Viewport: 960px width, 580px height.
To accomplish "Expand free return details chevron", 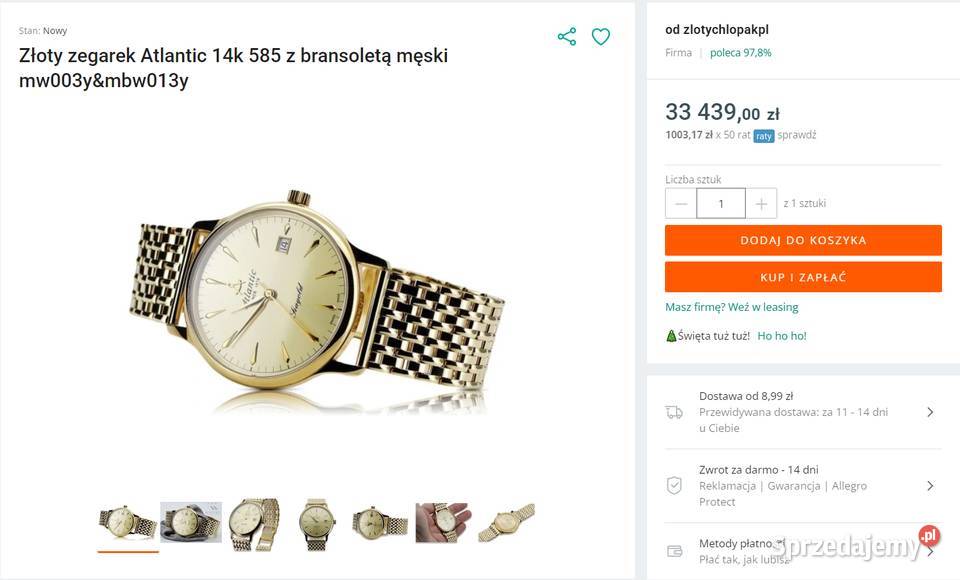I will pyautogui.click(x=930, y=485).
